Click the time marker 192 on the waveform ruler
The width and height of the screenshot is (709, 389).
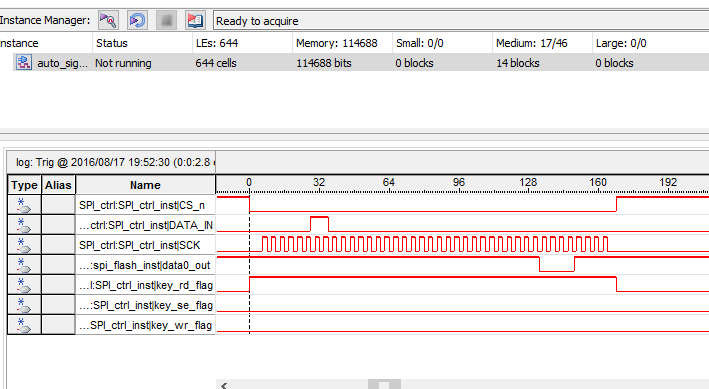(668, 182)
